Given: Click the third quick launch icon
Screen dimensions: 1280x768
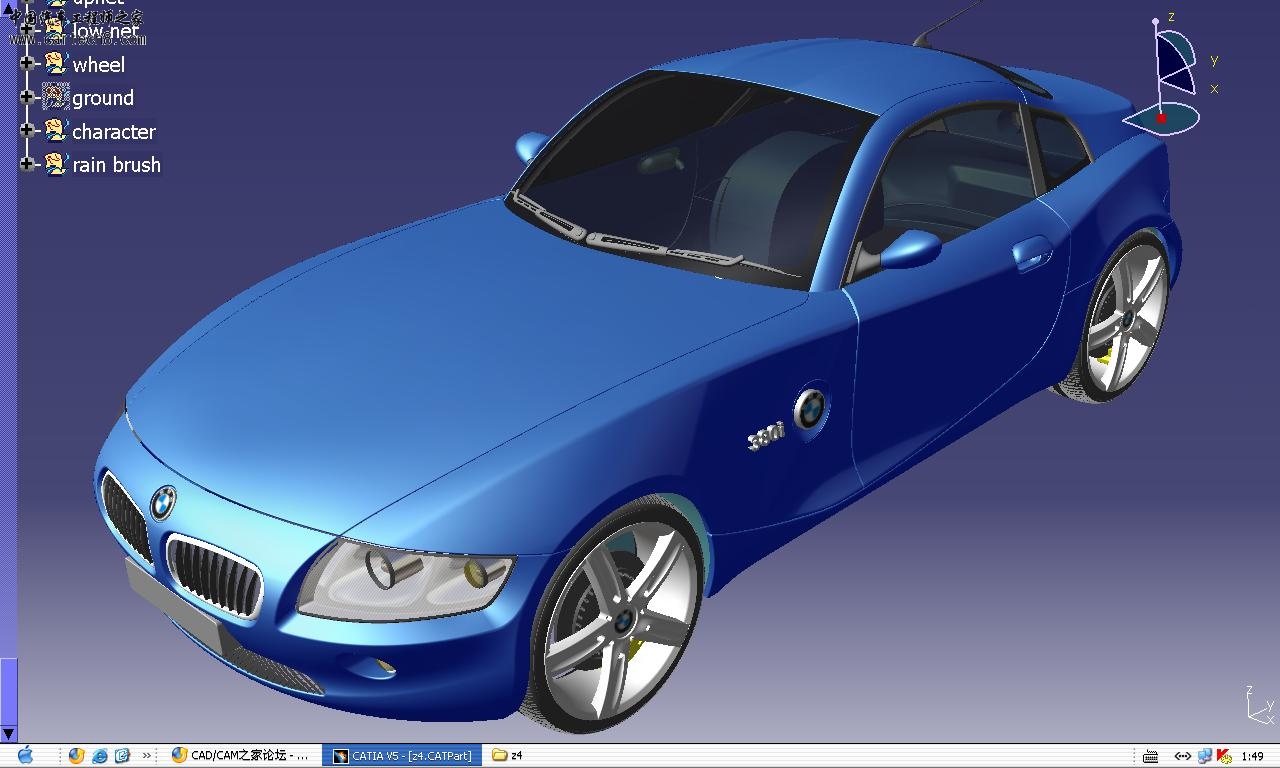Looking at the screenshot, I should 122,756.
